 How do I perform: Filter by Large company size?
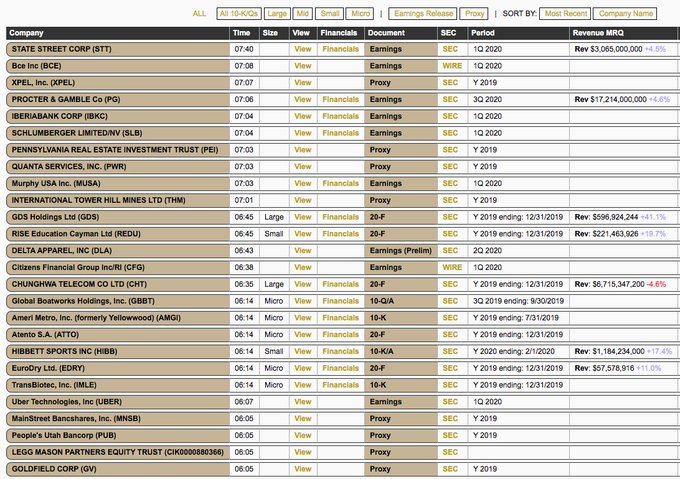pos(277,14)
